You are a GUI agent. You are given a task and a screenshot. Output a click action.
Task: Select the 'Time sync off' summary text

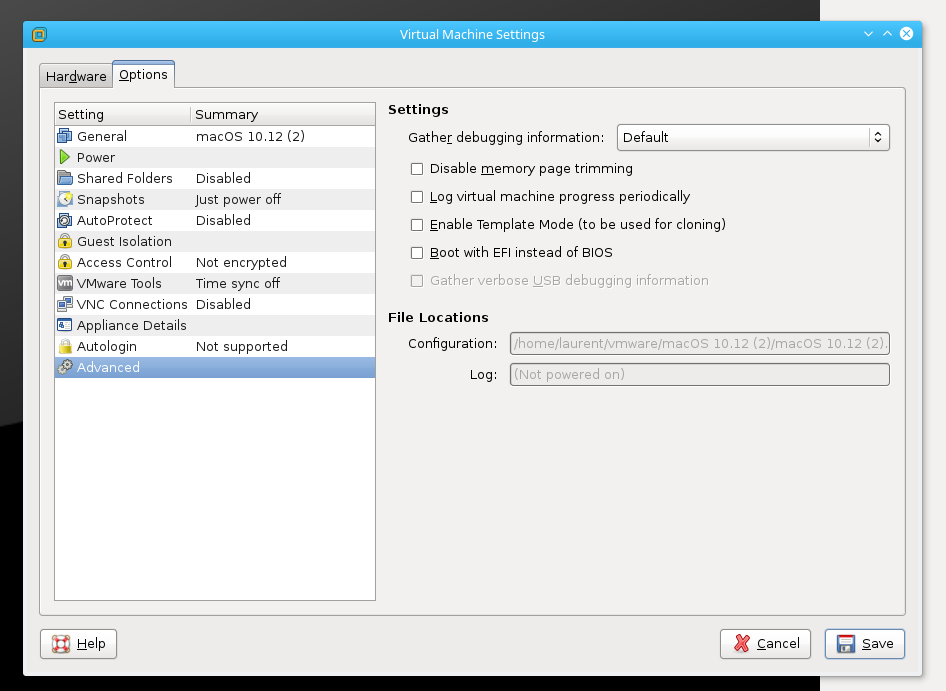(x=238, y=283)
